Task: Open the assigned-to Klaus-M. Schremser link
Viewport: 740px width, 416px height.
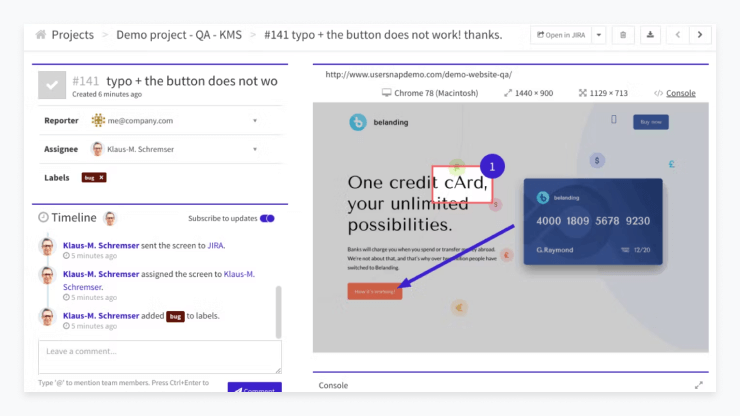Action: coord(159,280)
